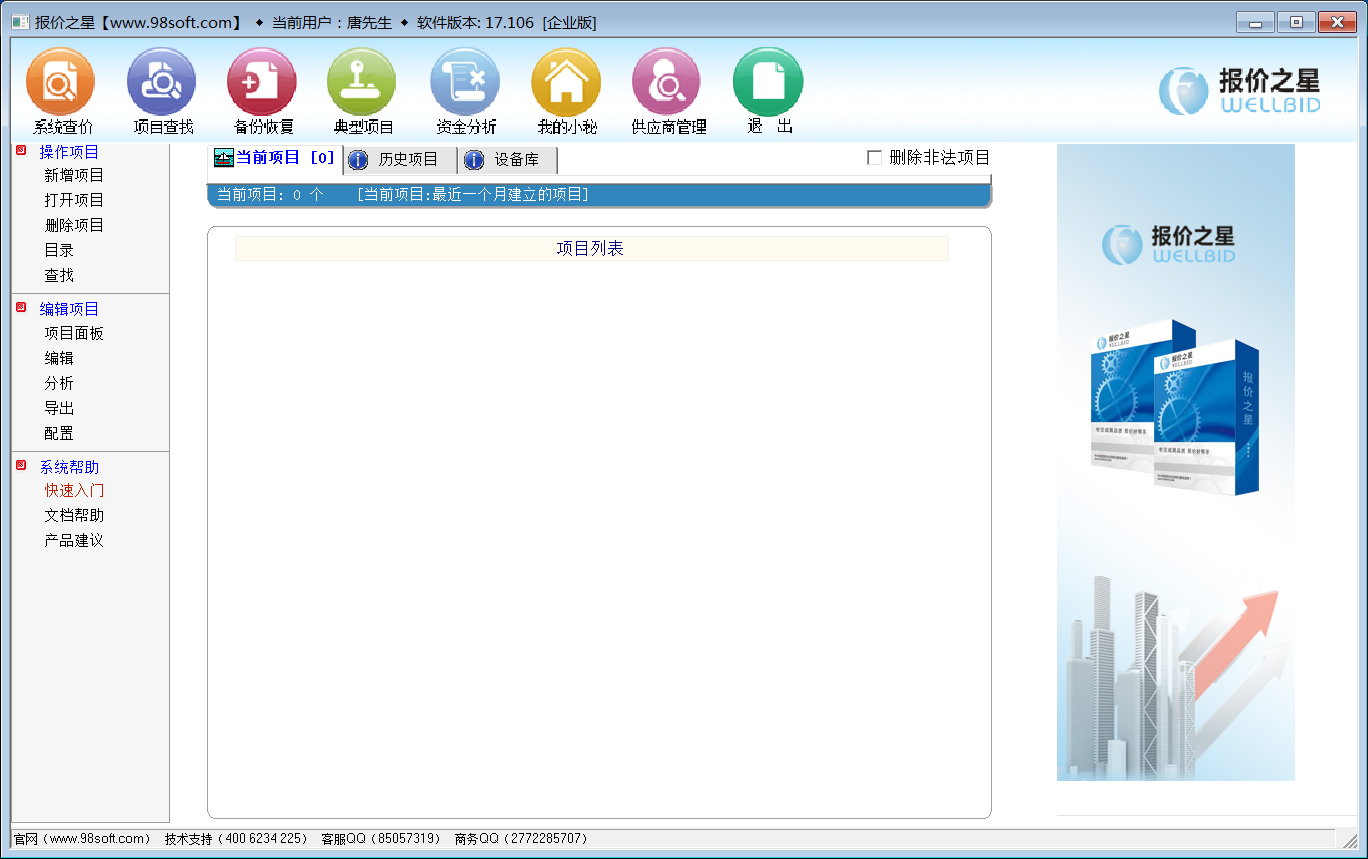This screenshot has height=859, width=1368.
Task: Choose 分析 in the sidebar
Action: point(59,383)
